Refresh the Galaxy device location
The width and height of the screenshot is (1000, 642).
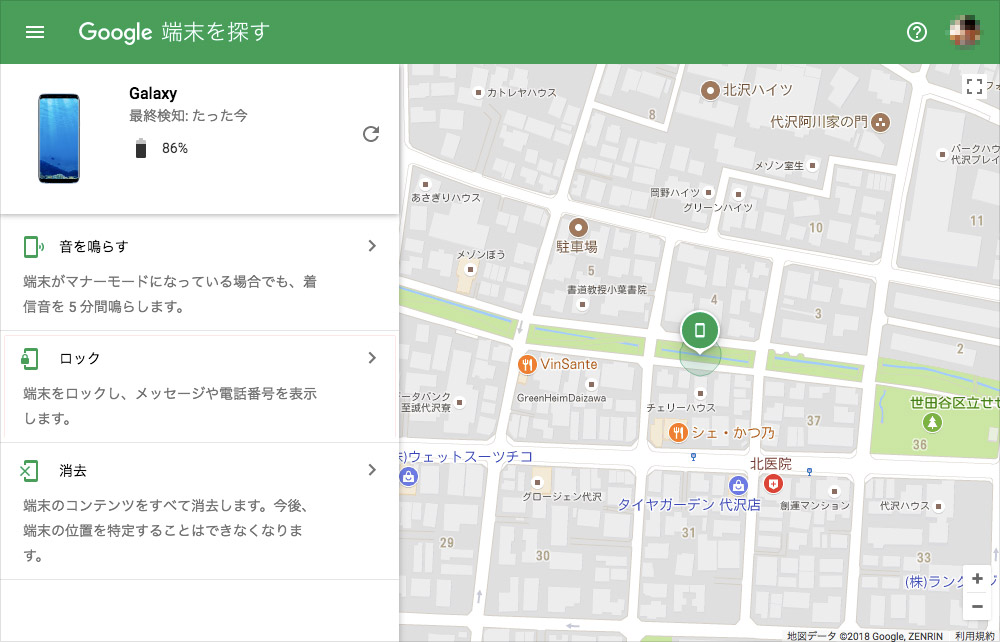point(371,134)
